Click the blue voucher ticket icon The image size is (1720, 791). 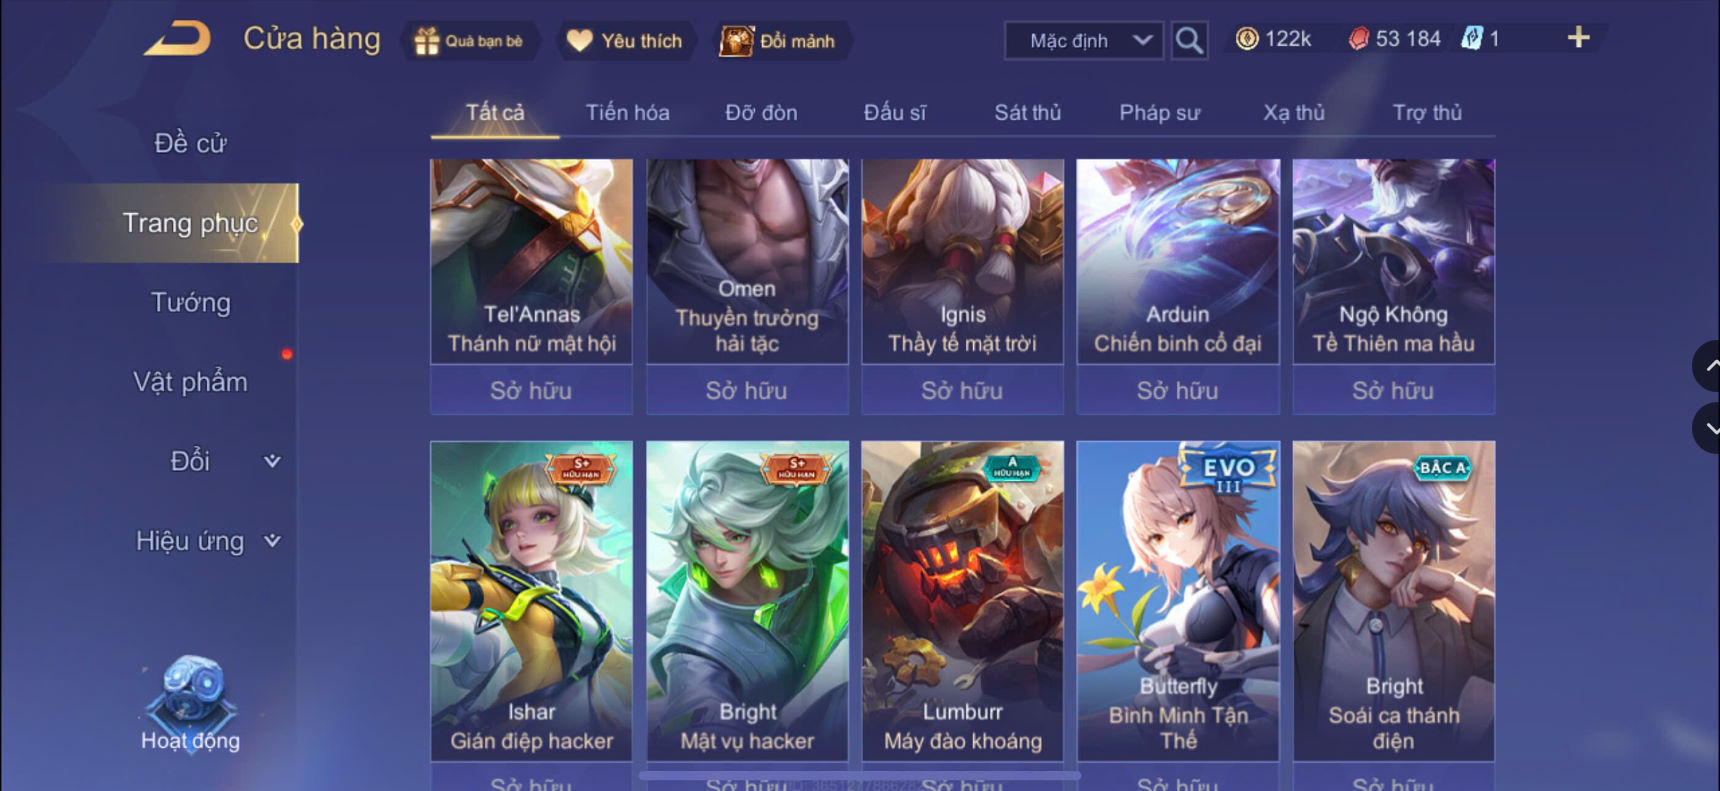tap(1471, 39)
